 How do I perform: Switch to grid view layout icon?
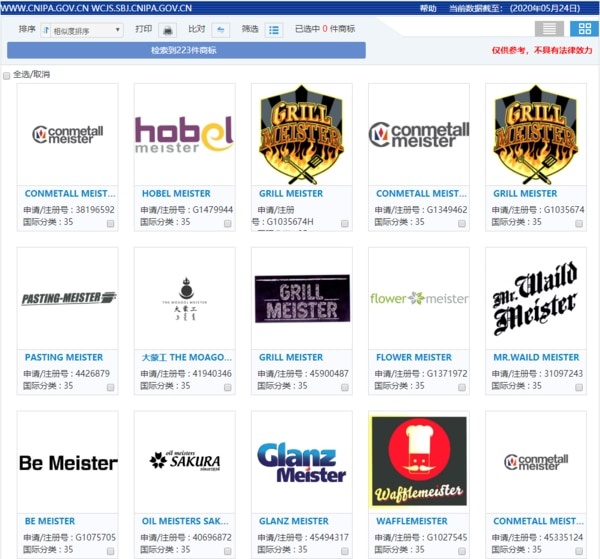pyautogui.click(x=584, y=29)
